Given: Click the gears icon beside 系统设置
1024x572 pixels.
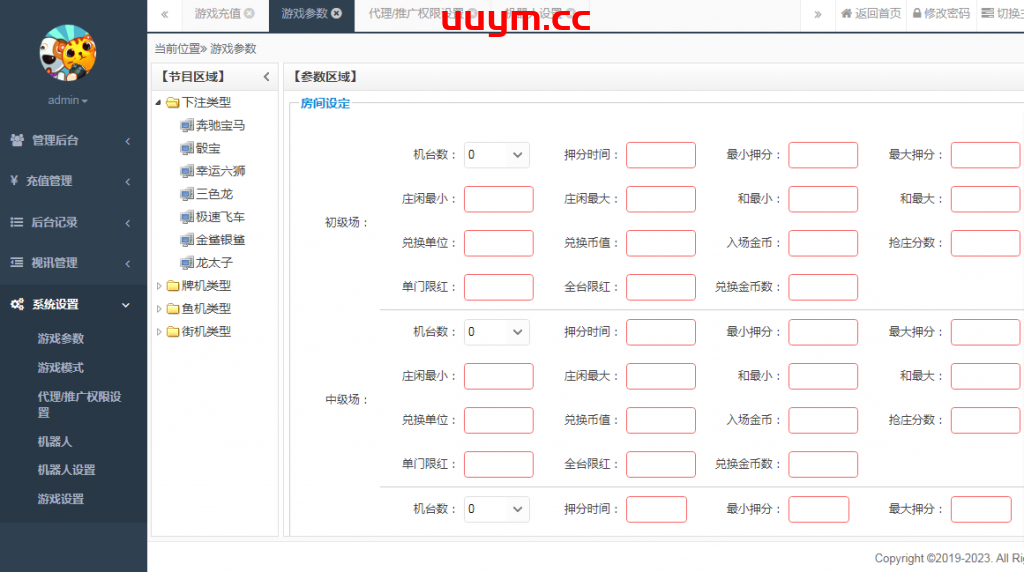Looking at the screenshot, I should coord(17,304).
